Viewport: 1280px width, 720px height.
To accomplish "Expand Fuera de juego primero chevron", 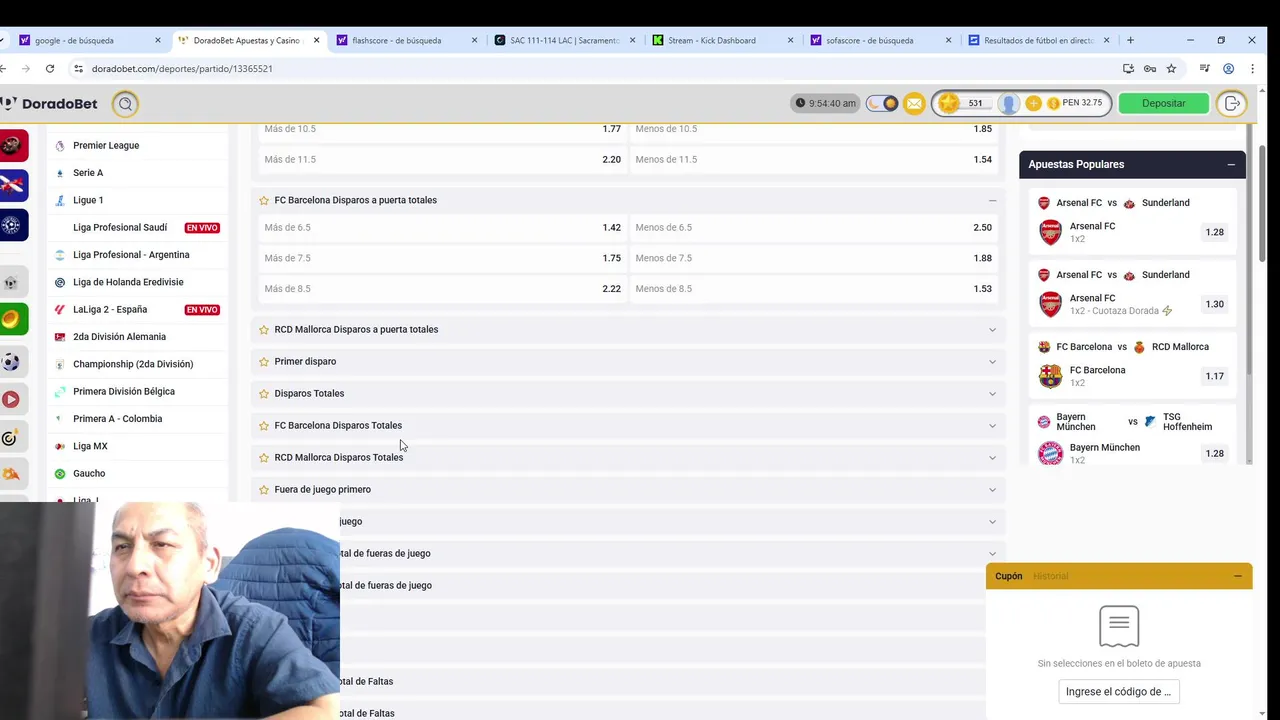I will pyautogui.click(x=992, y=489).
